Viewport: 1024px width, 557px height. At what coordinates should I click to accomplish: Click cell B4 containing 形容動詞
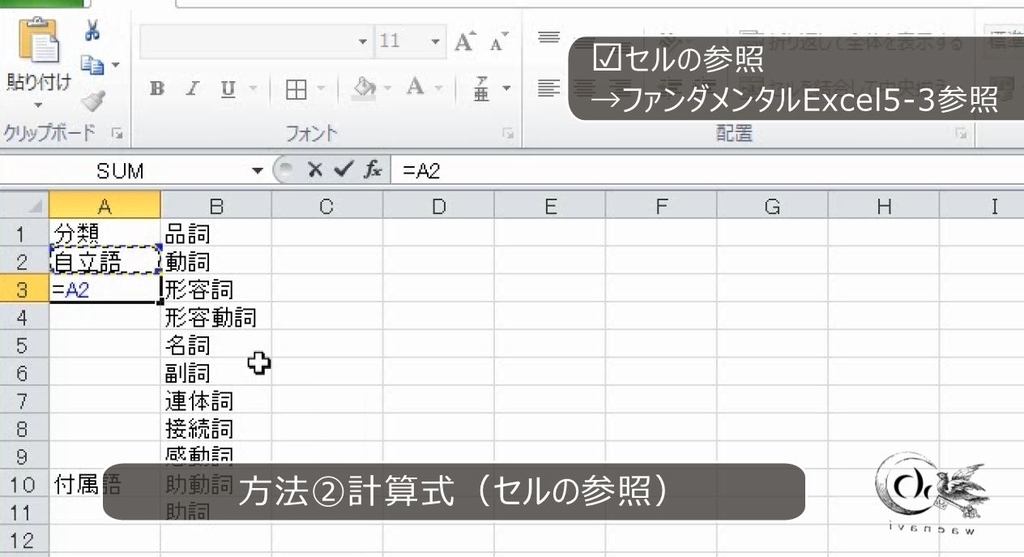point(216,317)
